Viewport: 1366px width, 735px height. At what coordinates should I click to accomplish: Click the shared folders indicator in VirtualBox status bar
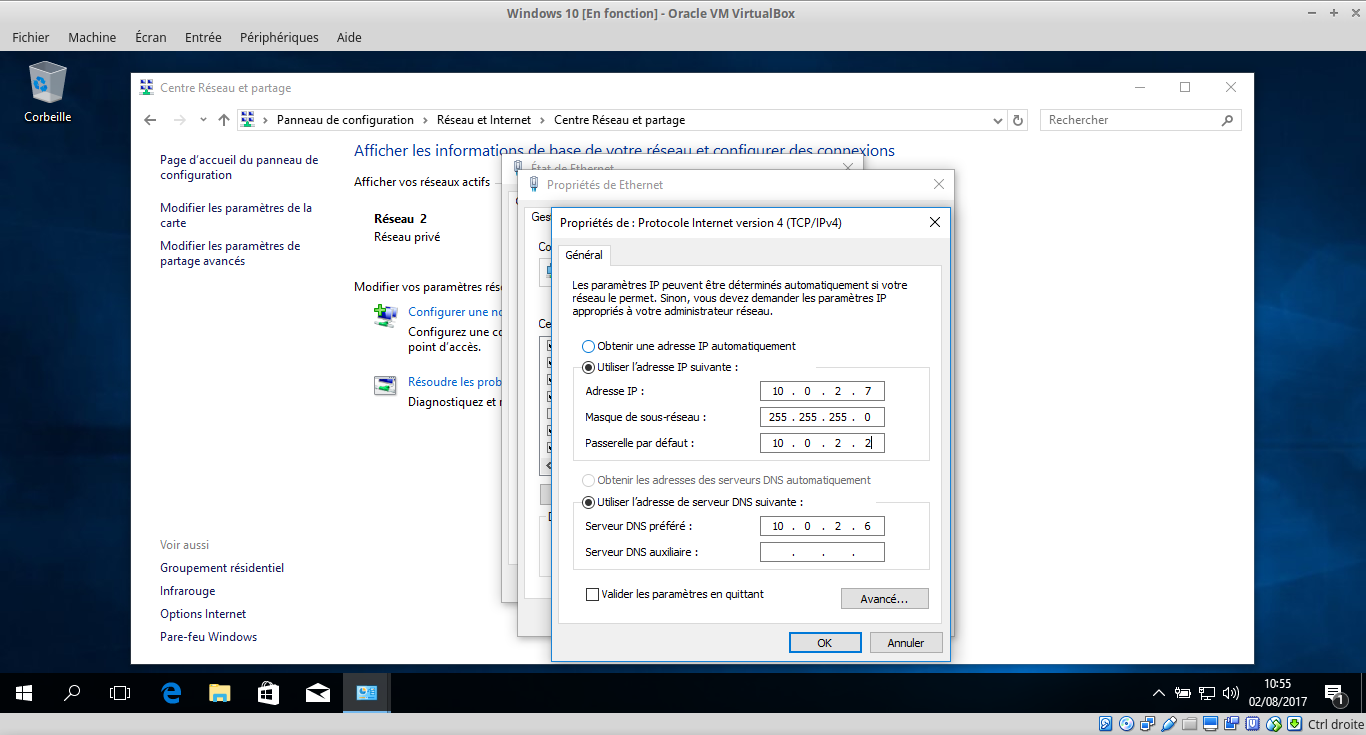pyautogui.click(x=1189, y=724)
